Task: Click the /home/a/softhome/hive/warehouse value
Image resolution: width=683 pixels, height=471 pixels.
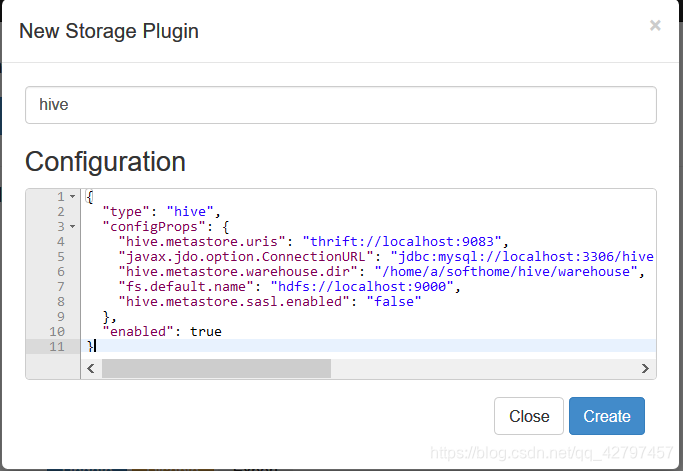Action: tap(506, 272)
